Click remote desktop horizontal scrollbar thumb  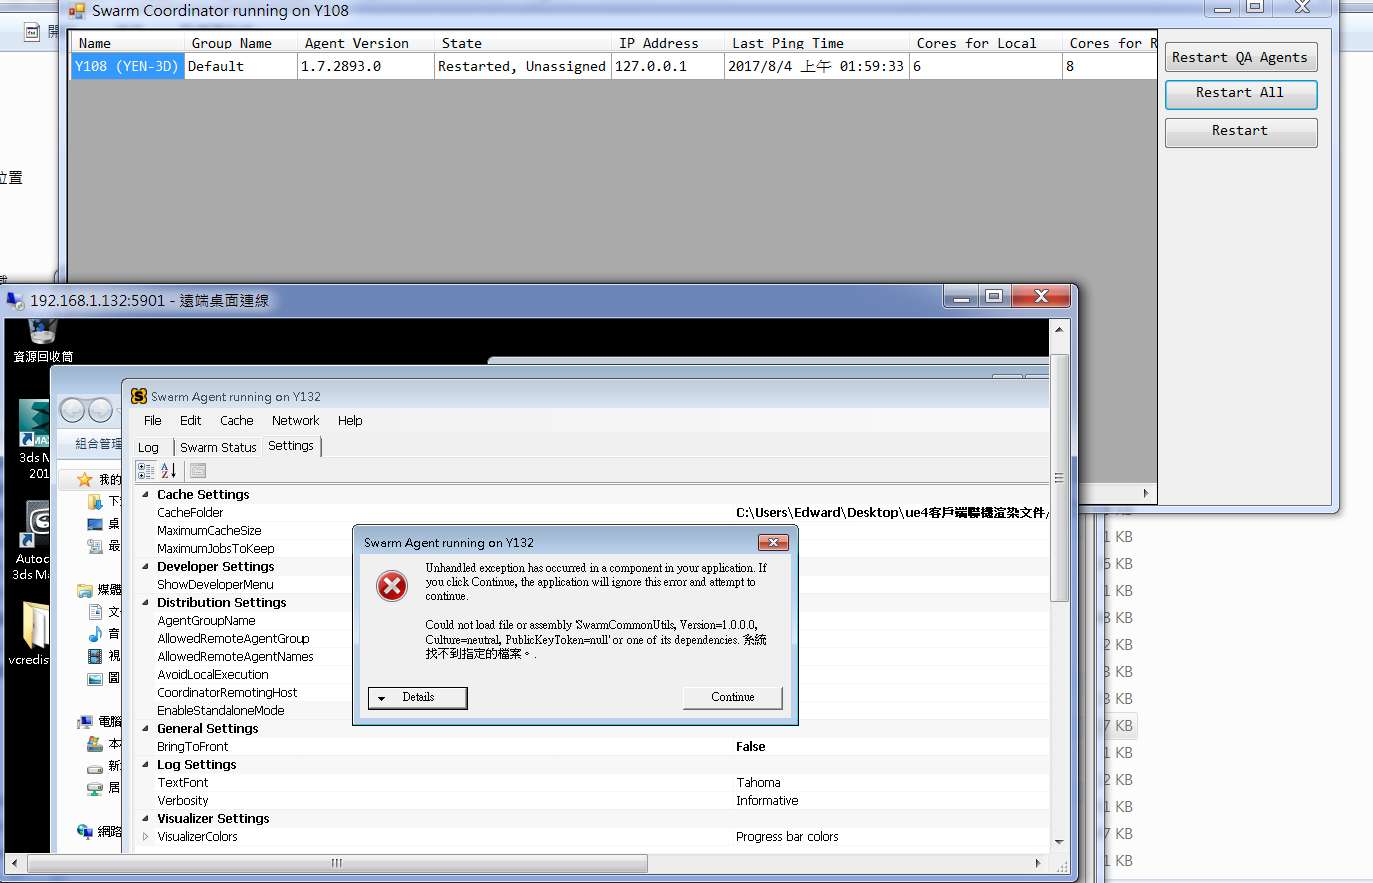pos(337,863)
